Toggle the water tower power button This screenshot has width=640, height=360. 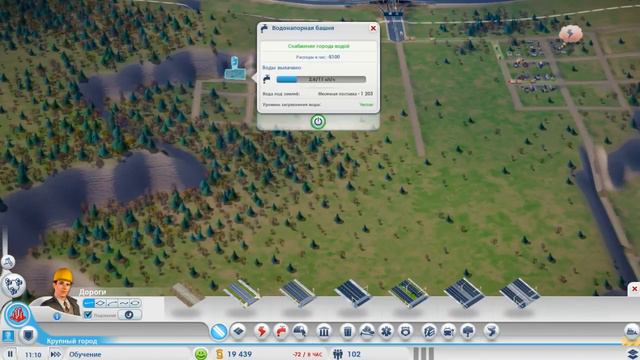(x=318, y=122)
